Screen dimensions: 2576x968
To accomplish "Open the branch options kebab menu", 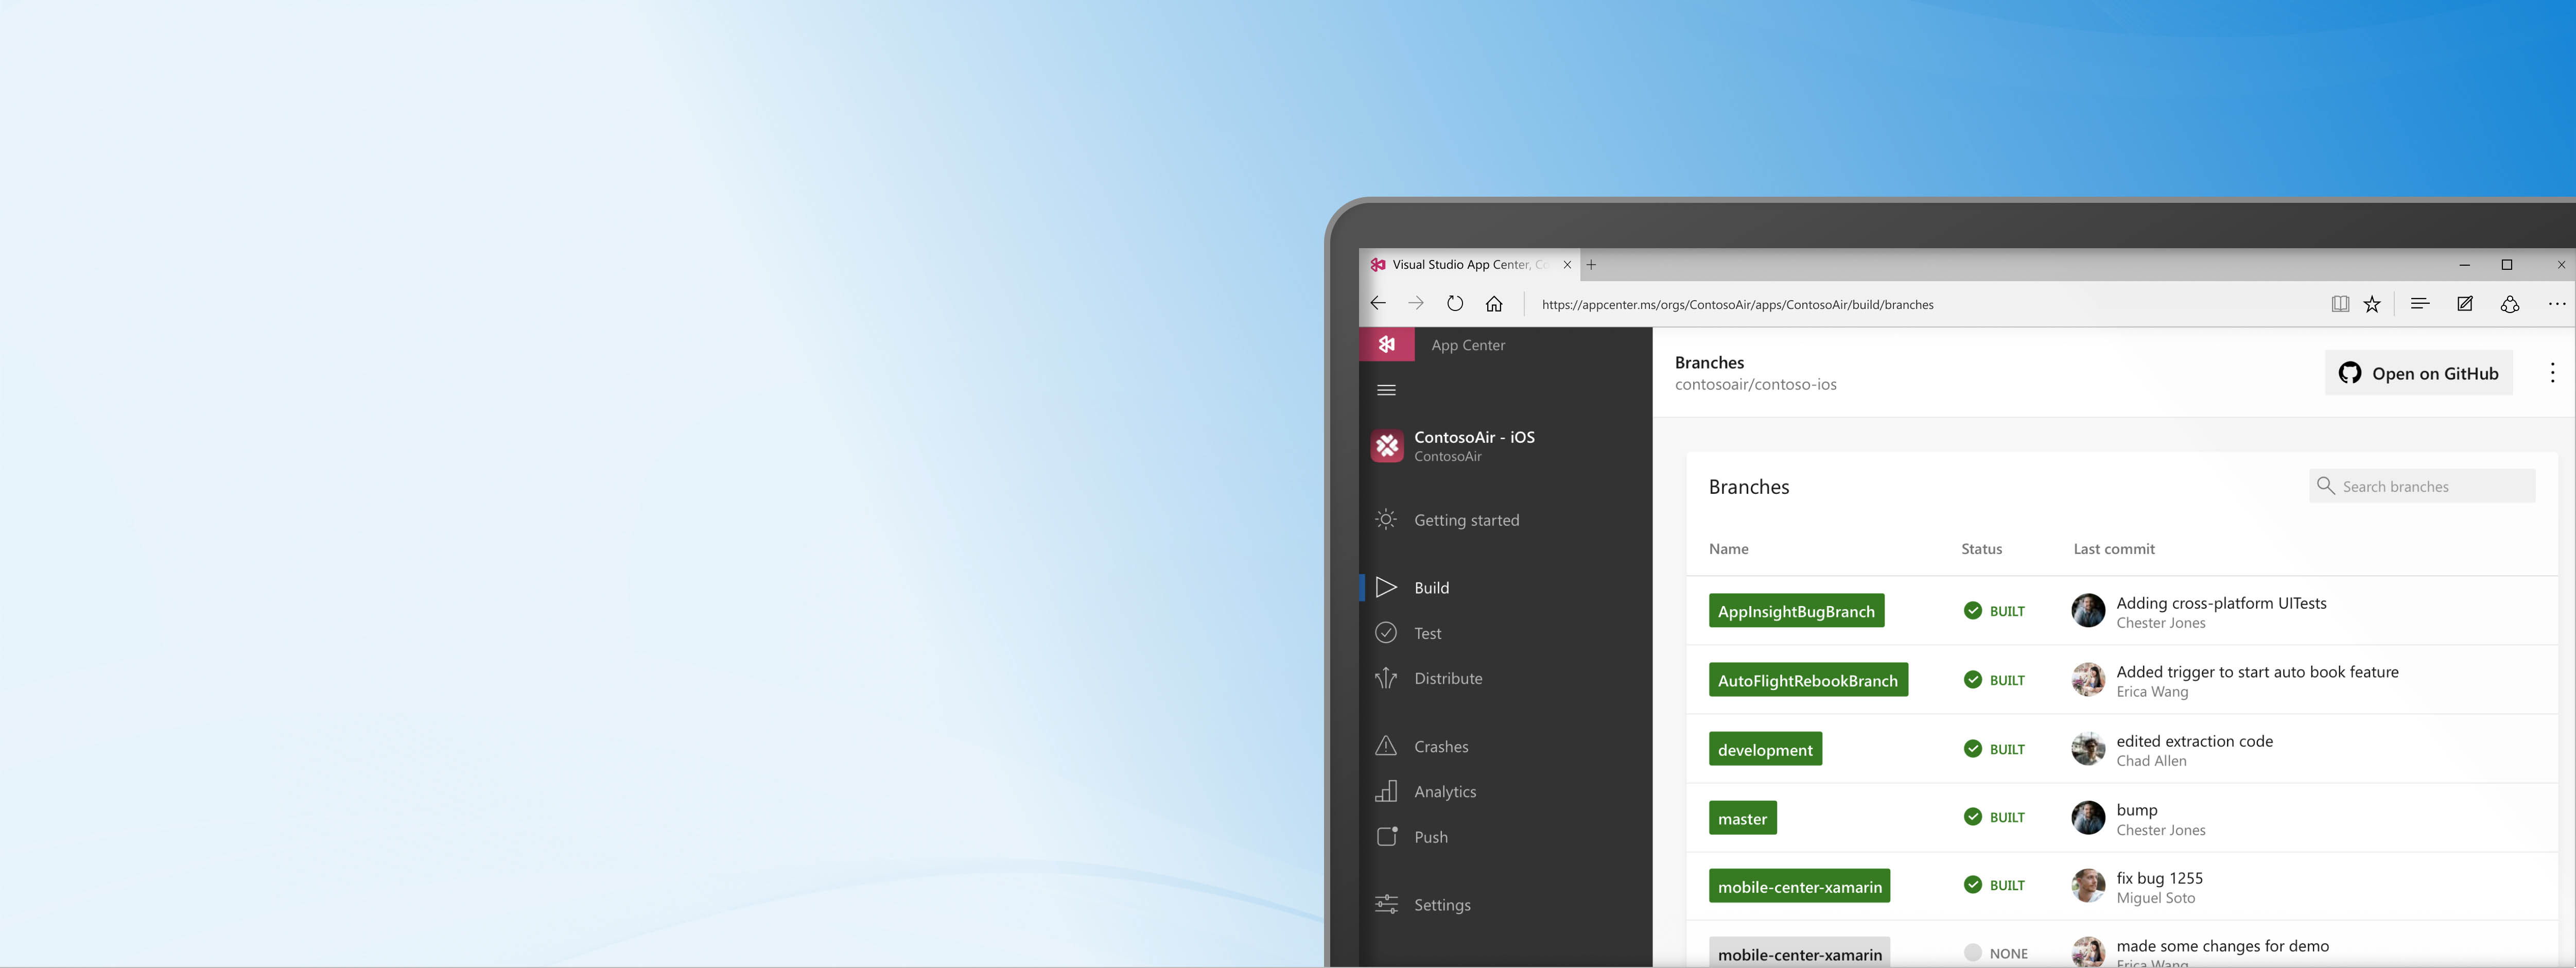I will (x=2553, y=372).
